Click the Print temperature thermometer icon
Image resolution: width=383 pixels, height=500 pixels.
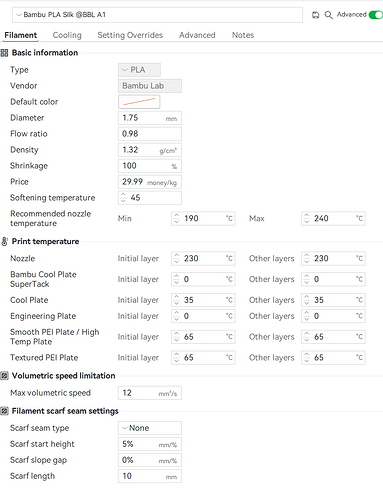(4, 241)
